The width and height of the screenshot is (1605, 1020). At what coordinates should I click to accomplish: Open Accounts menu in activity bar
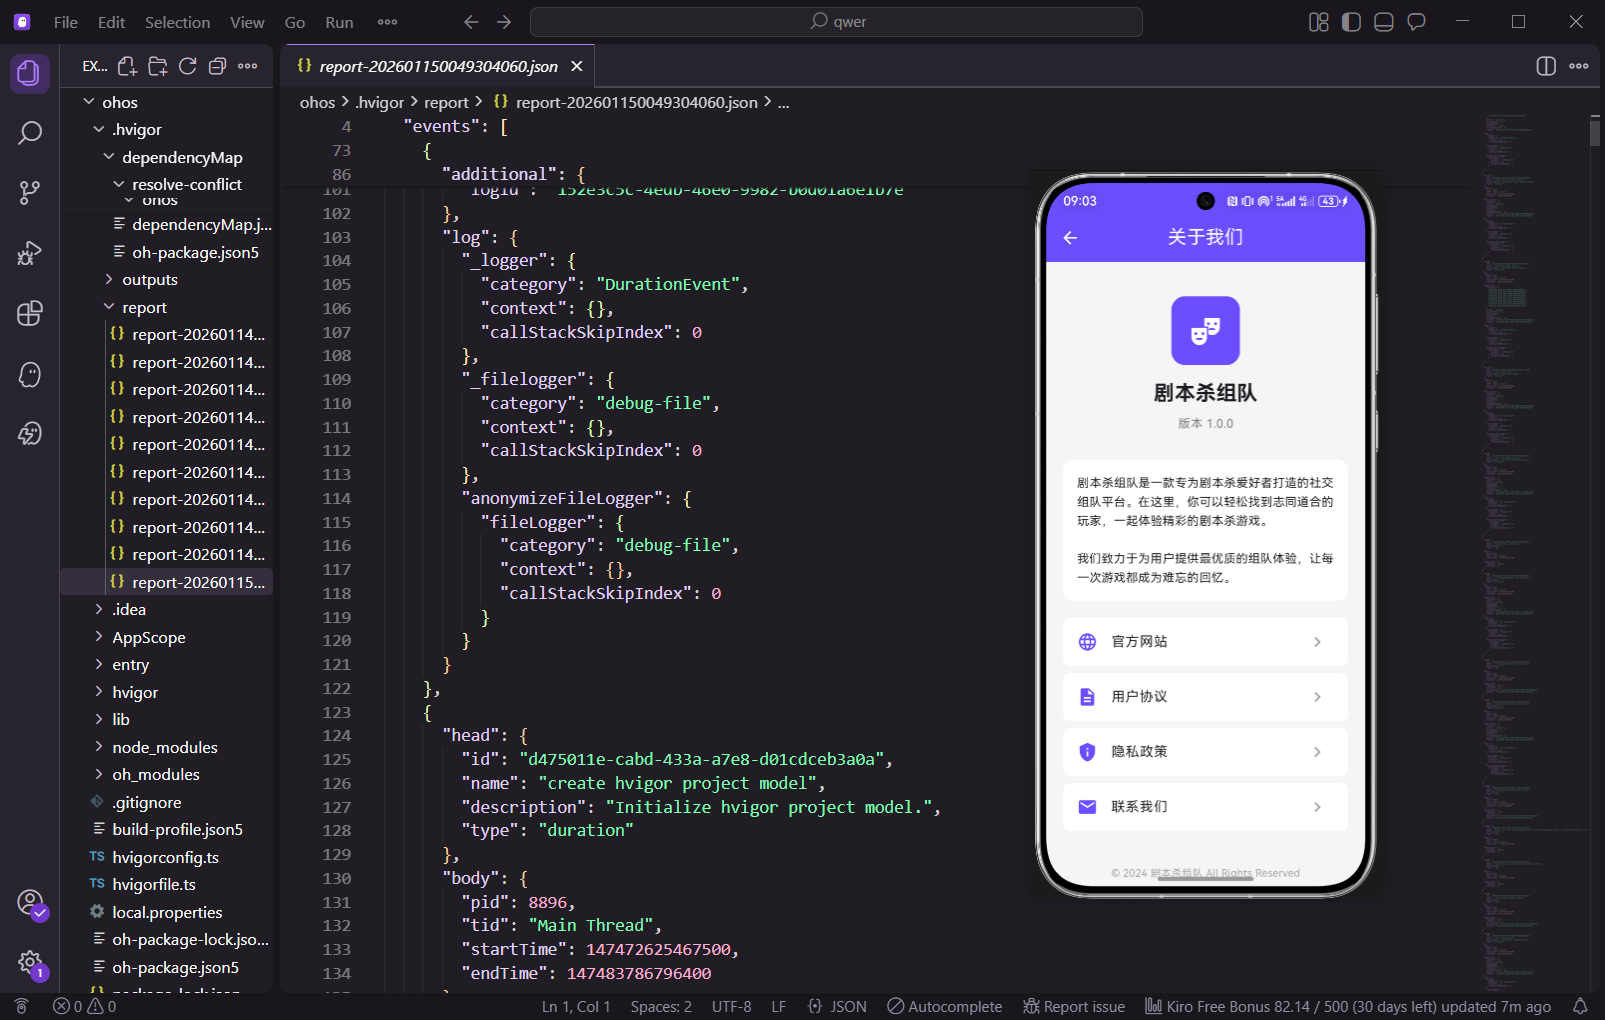(x=31, y=903)
